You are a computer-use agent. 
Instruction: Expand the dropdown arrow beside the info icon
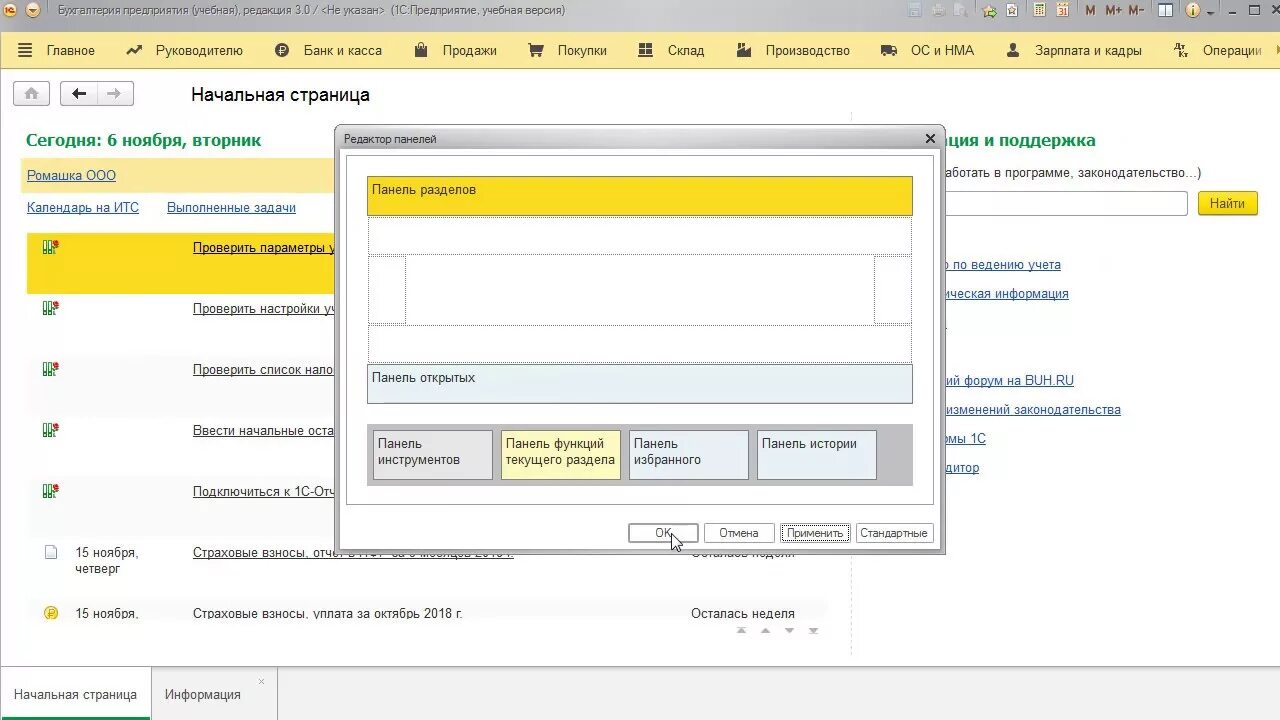[1210, 11]
